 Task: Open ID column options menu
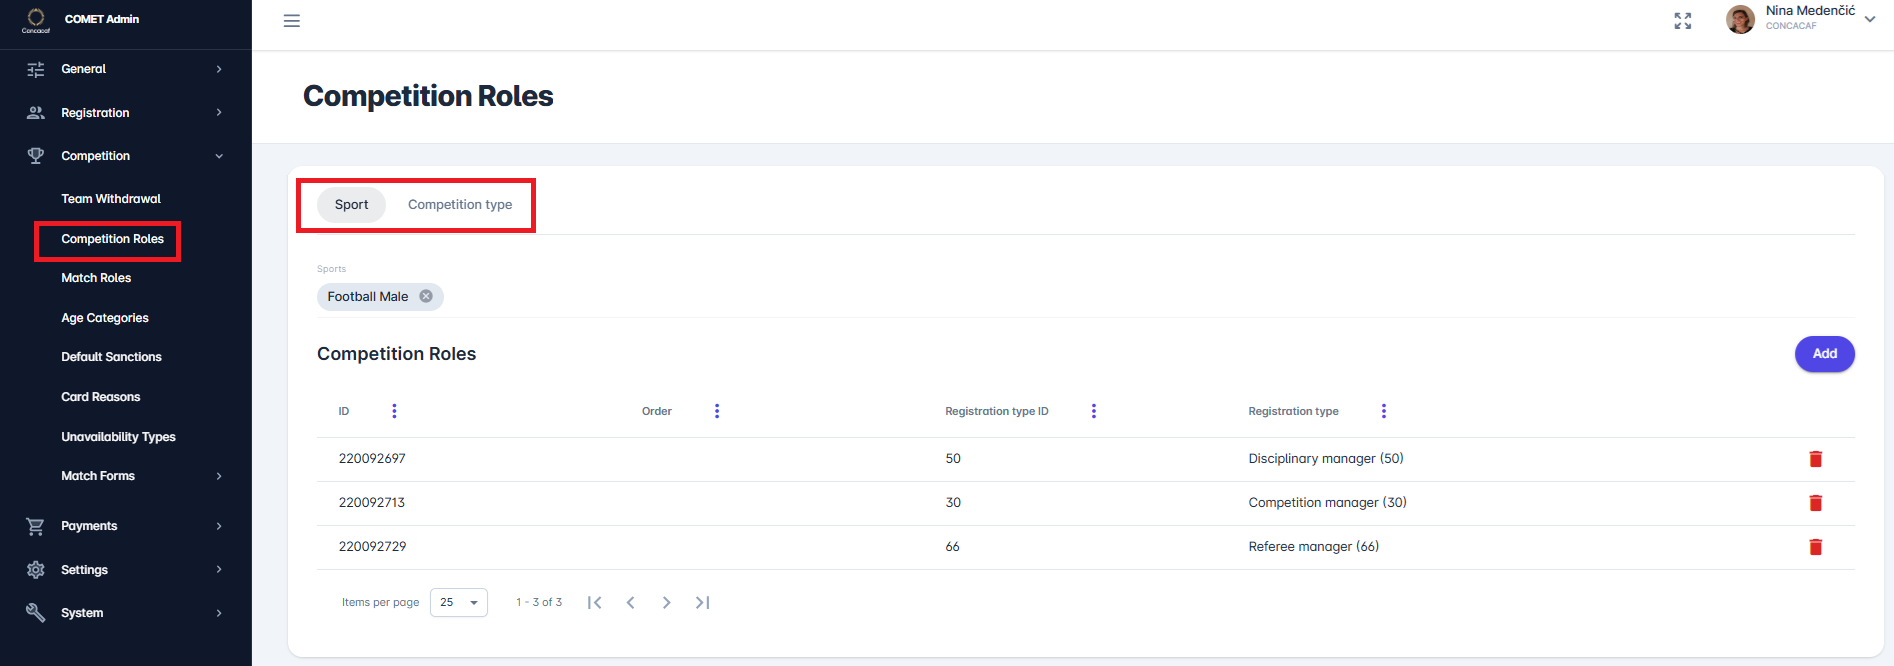(x=394, y=411)
